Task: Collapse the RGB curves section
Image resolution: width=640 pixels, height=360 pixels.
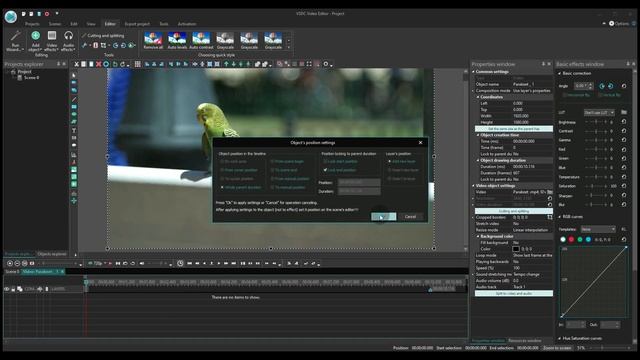Action: pos(560,217)
